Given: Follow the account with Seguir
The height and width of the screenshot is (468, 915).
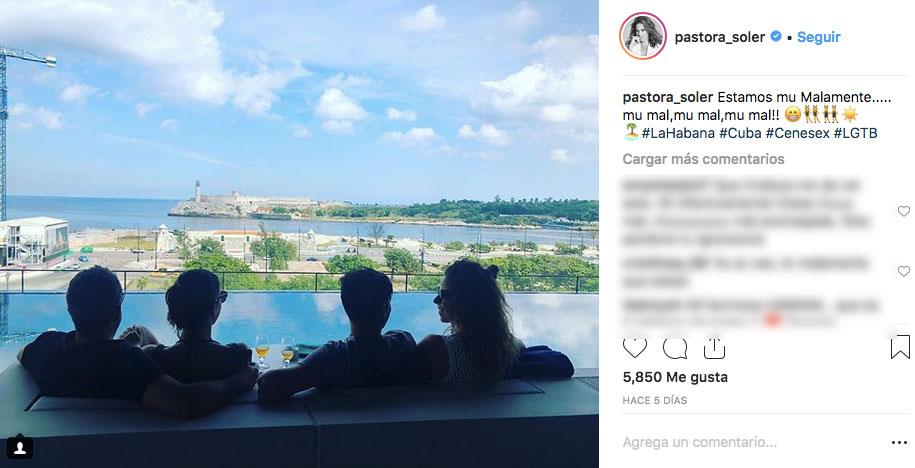Looking at the screenshot, I should tap(819, 37).
